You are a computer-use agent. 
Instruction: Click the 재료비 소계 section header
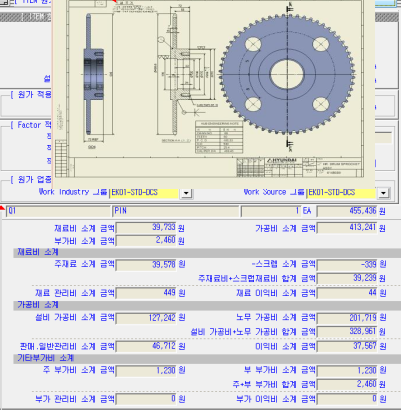(207, 252)
